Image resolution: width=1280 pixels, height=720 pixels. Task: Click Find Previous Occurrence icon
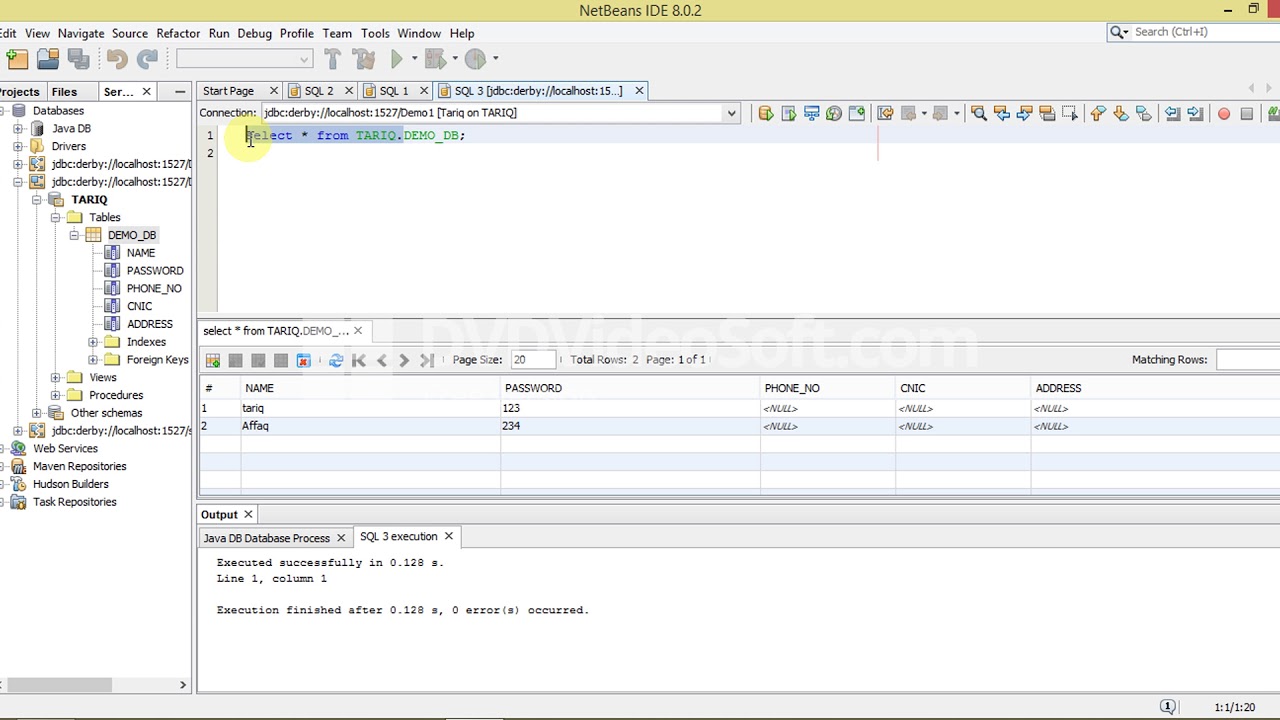click(1002, 113)
